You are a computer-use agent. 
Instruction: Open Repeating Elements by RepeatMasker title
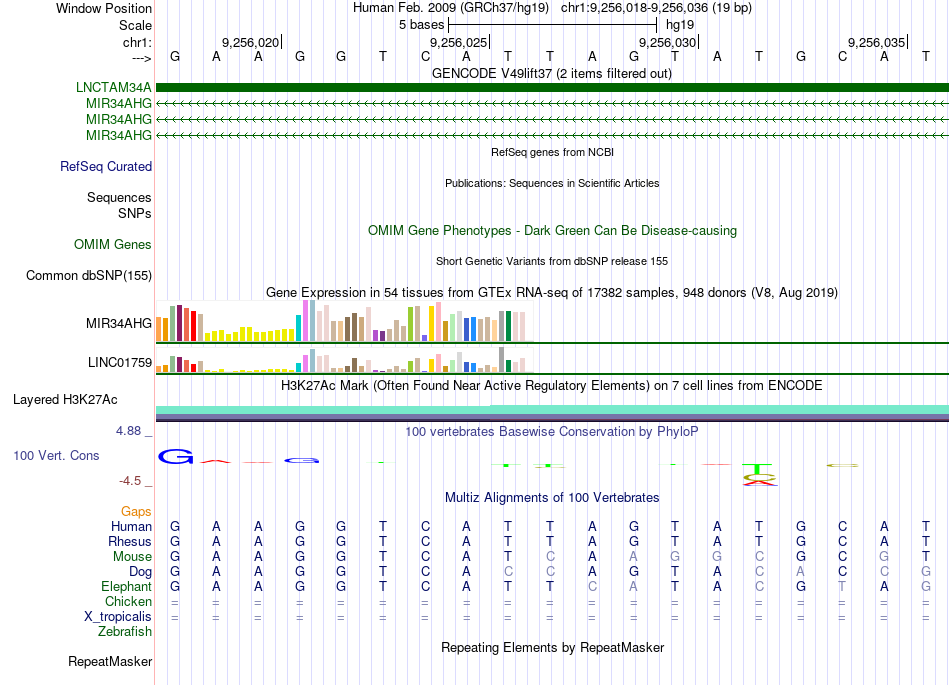pyautogui.click(x=552, y=647)
